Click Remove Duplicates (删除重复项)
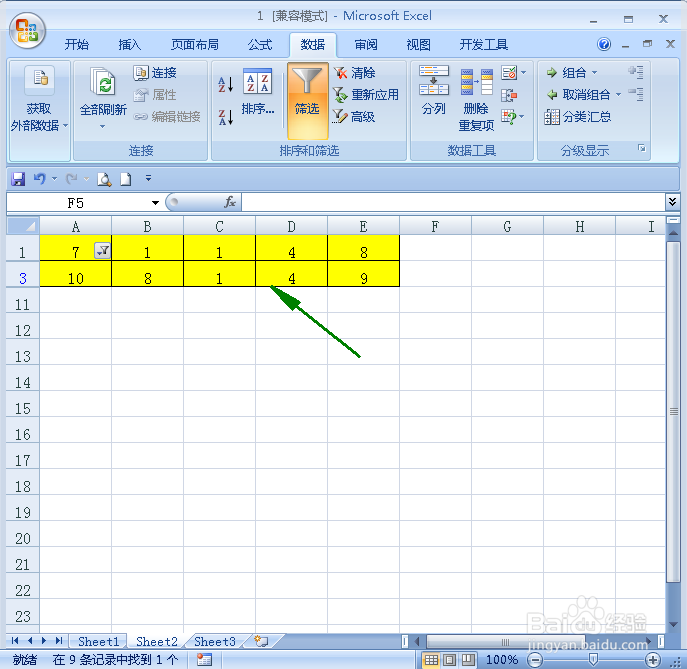The height and width of the screenshot is (669, 687). [x=476, y=99]
